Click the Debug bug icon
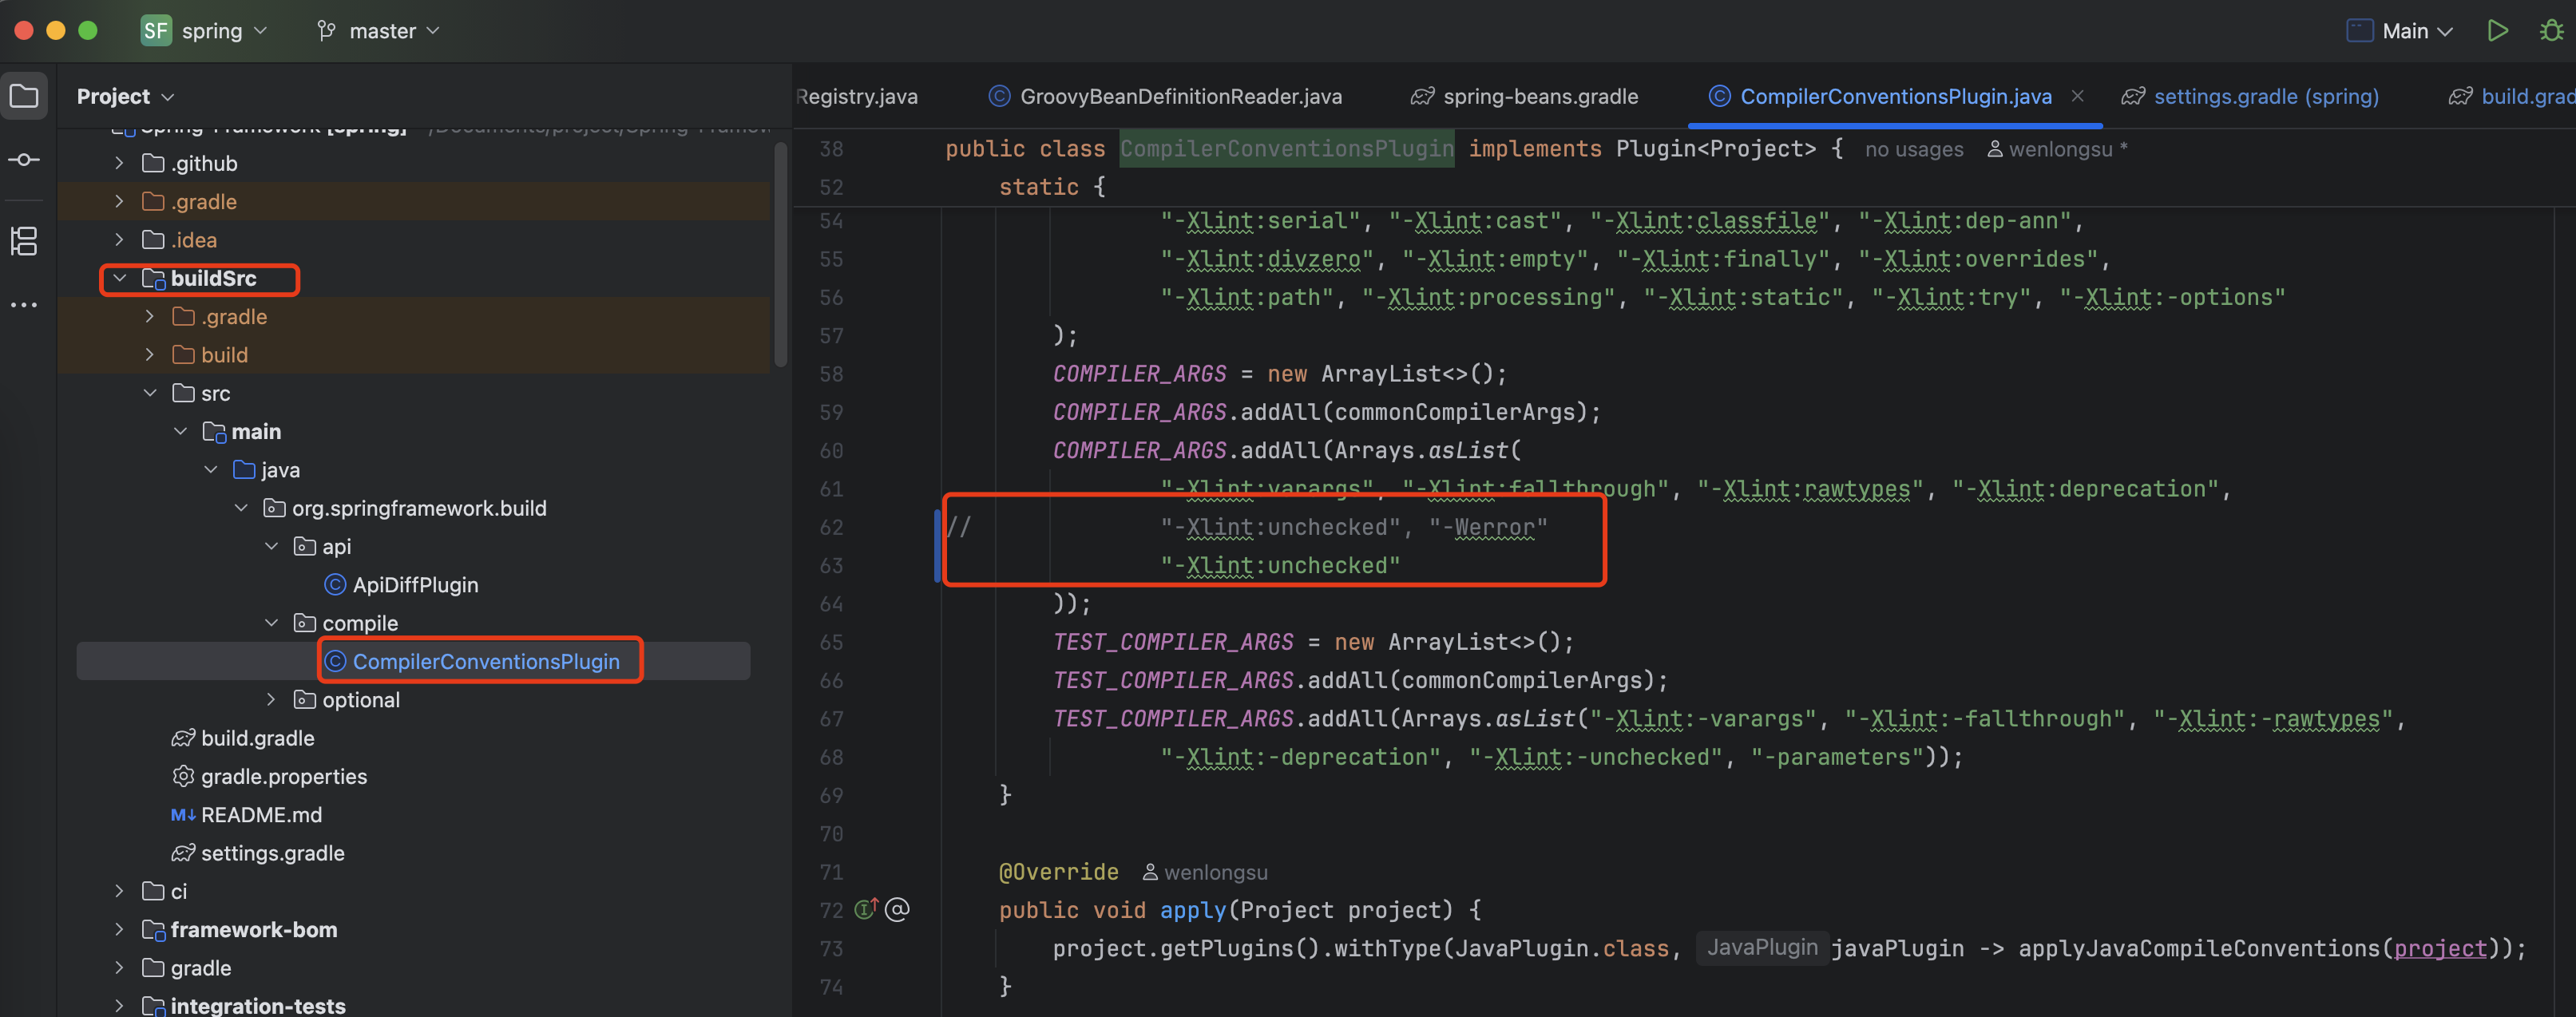Screen dimensions: 2576x1017 [2551, 31]
